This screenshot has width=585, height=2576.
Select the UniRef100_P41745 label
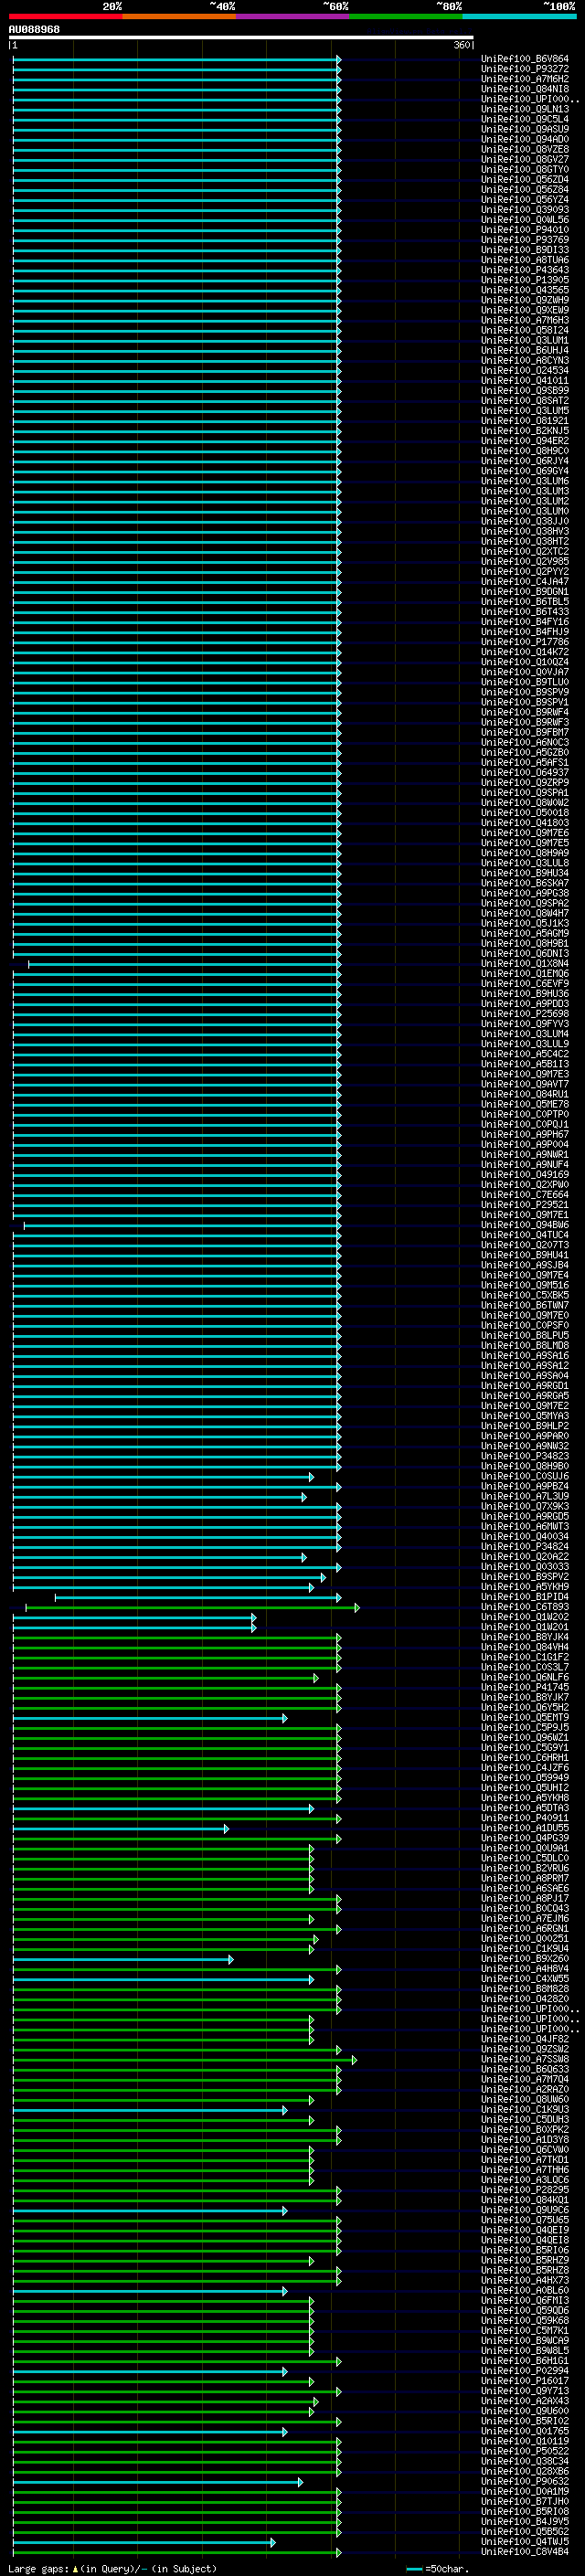[x=525, y=1688]
